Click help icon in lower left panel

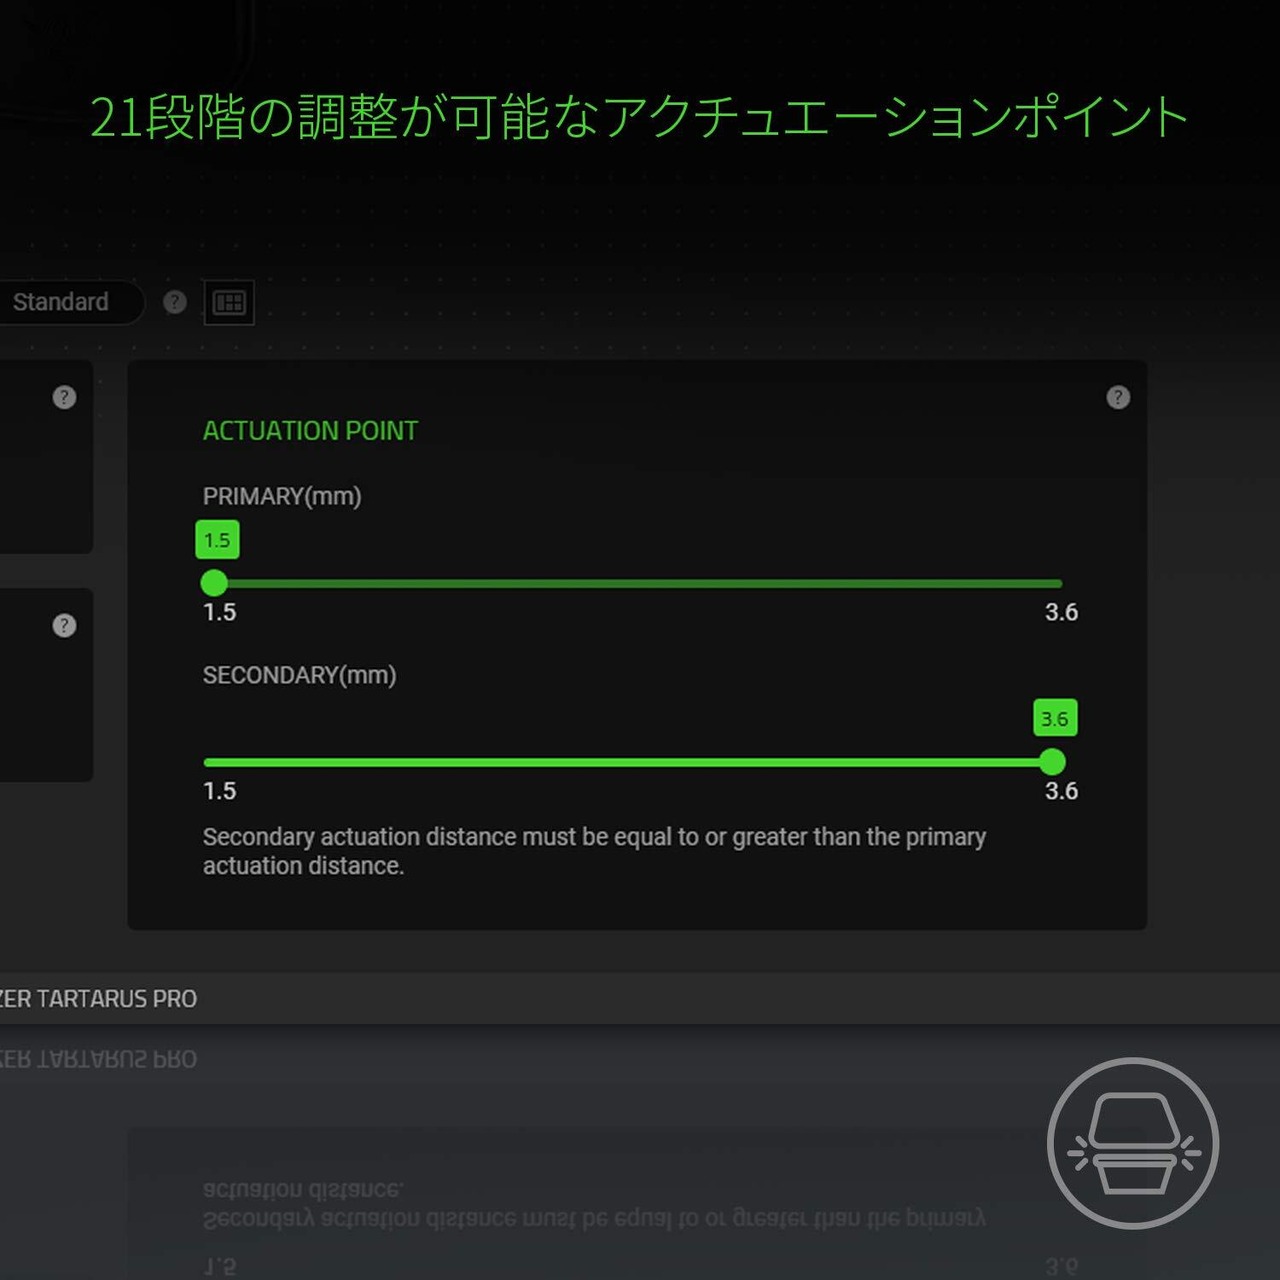64,625
